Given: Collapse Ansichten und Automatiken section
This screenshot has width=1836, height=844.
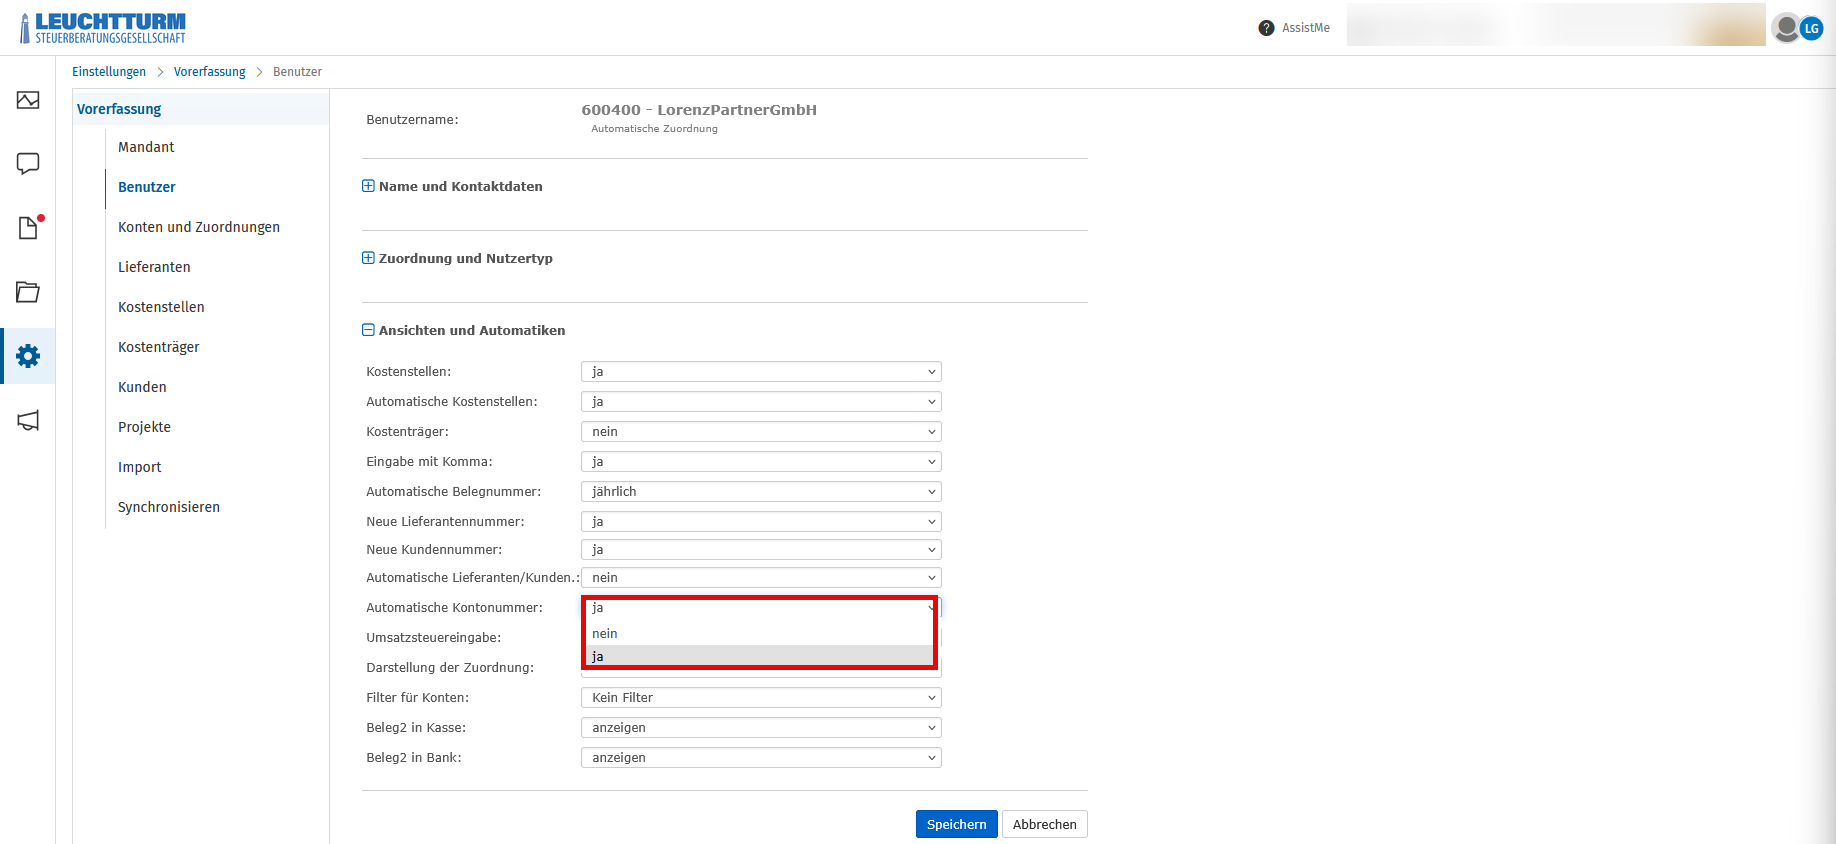Looking at the screenshot, I should pyautogui.click(x=368, y=330).
